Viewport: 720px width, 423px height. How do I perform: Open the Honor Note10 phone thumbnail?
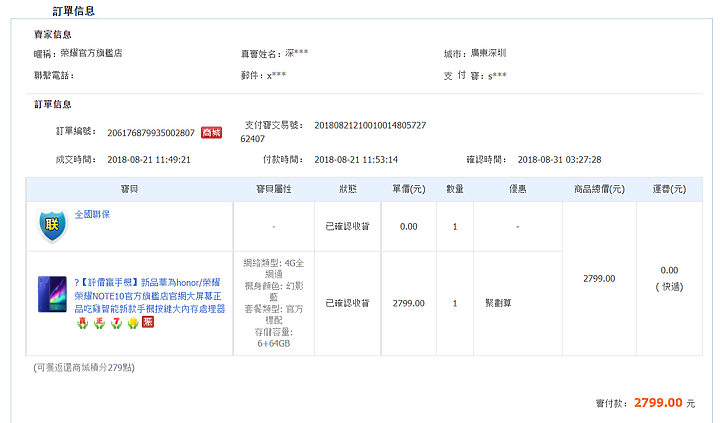click(52, 294)
